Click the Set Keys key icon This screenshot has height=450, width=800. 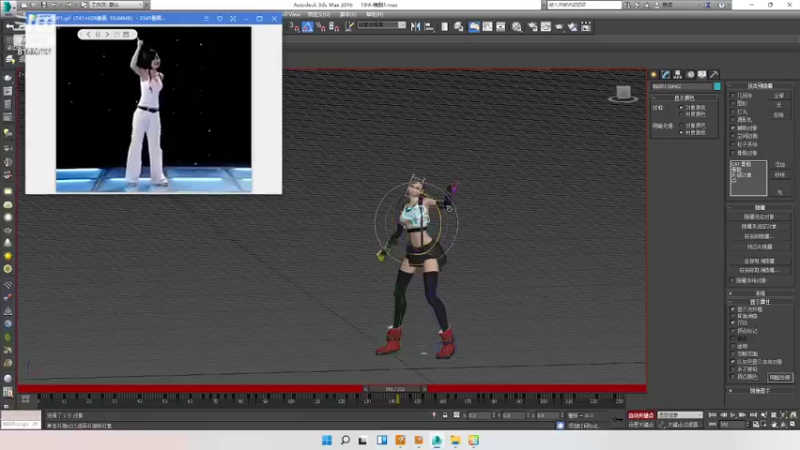click(x=617, y=419)
